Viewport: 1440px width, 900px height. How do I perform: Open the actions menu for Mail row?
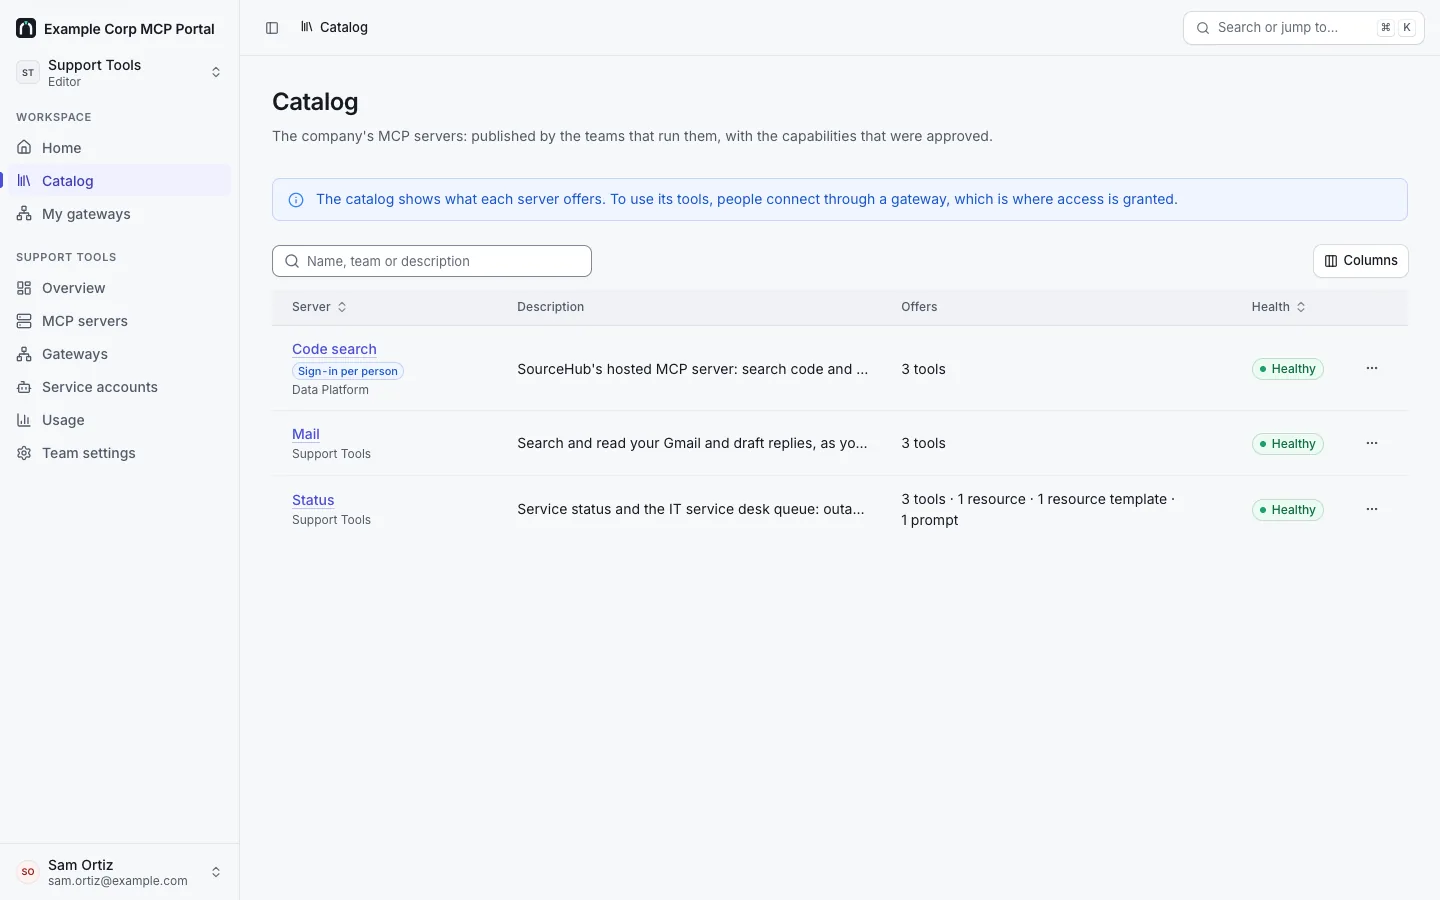pyautogui.click(x=1372, y=443)
